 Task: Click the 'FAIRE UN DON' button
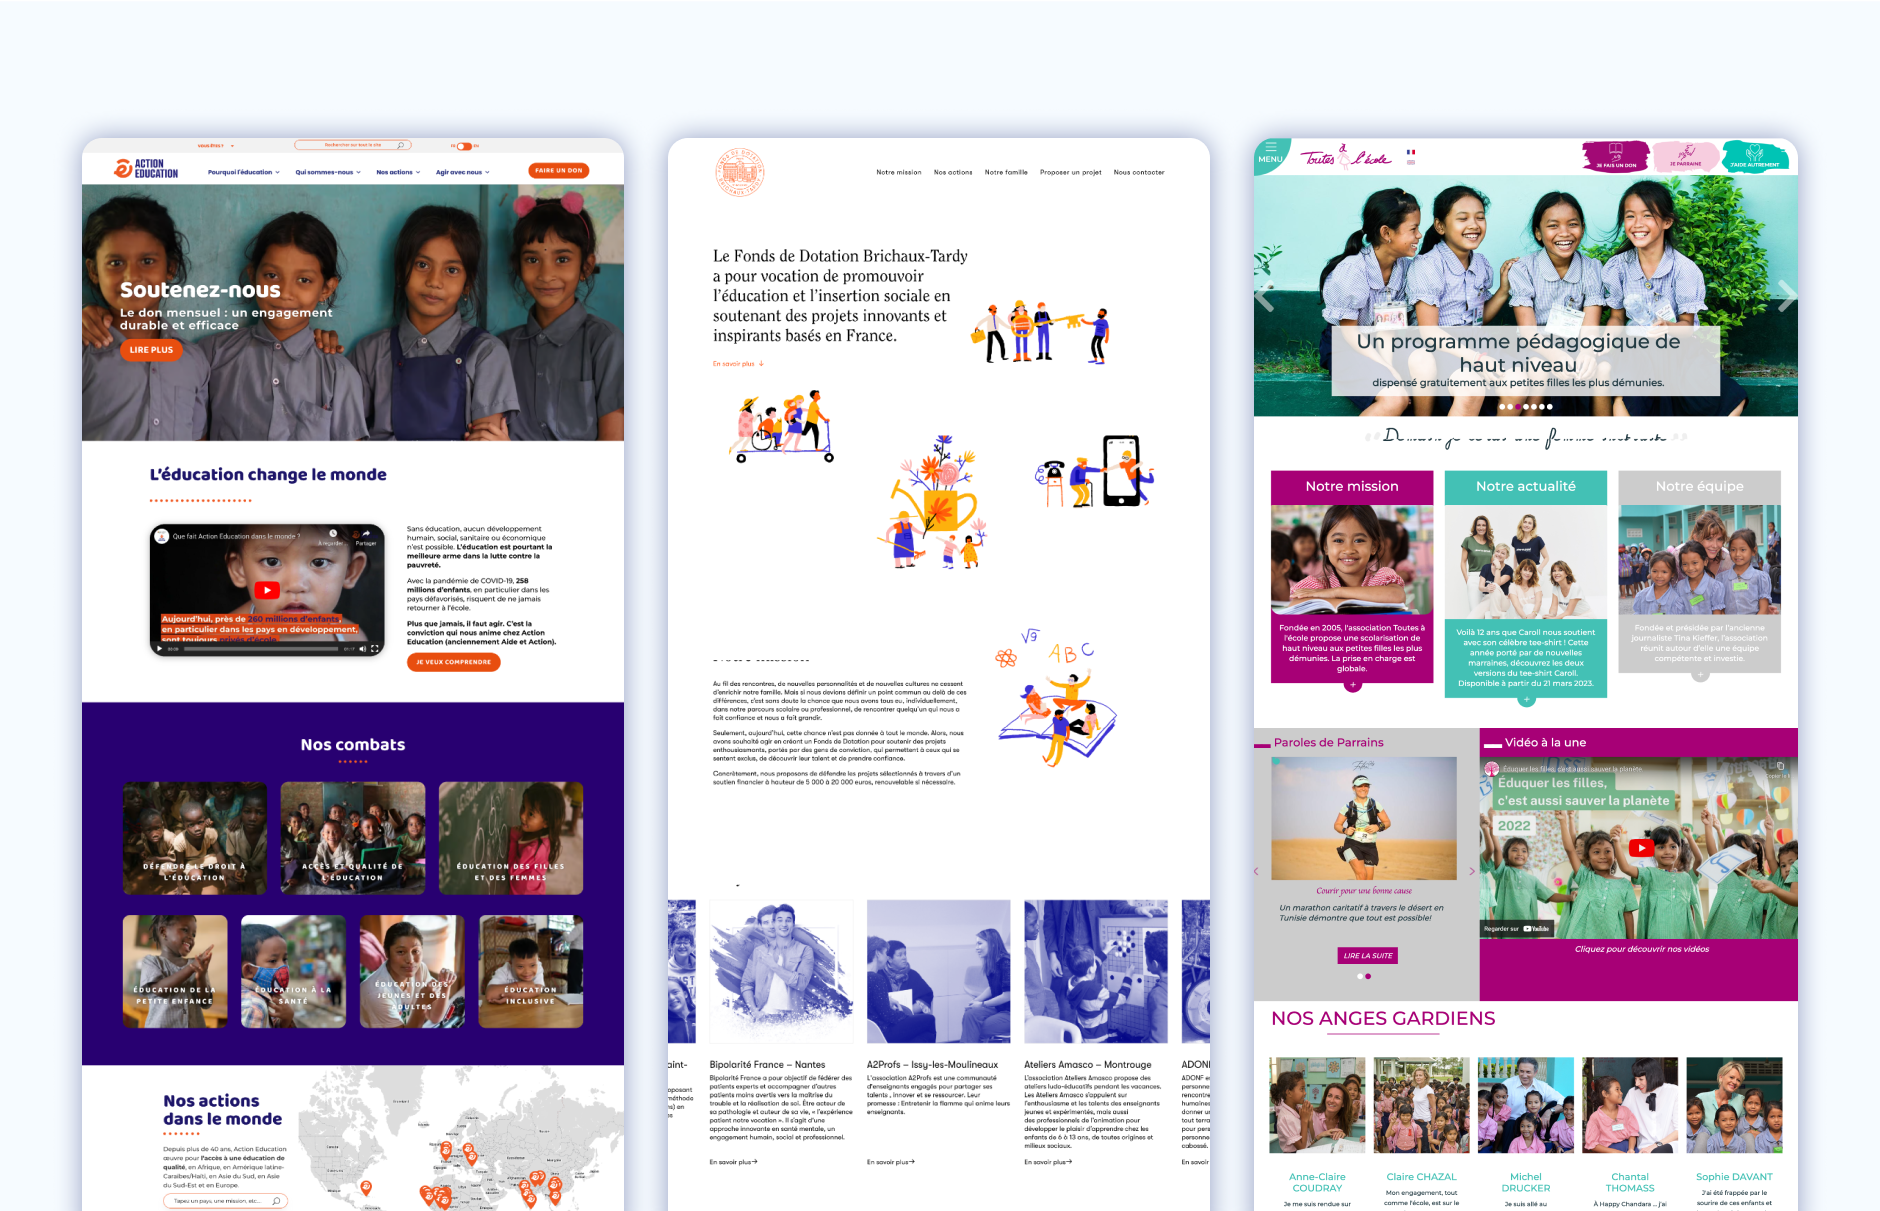(x=558, y=171)
